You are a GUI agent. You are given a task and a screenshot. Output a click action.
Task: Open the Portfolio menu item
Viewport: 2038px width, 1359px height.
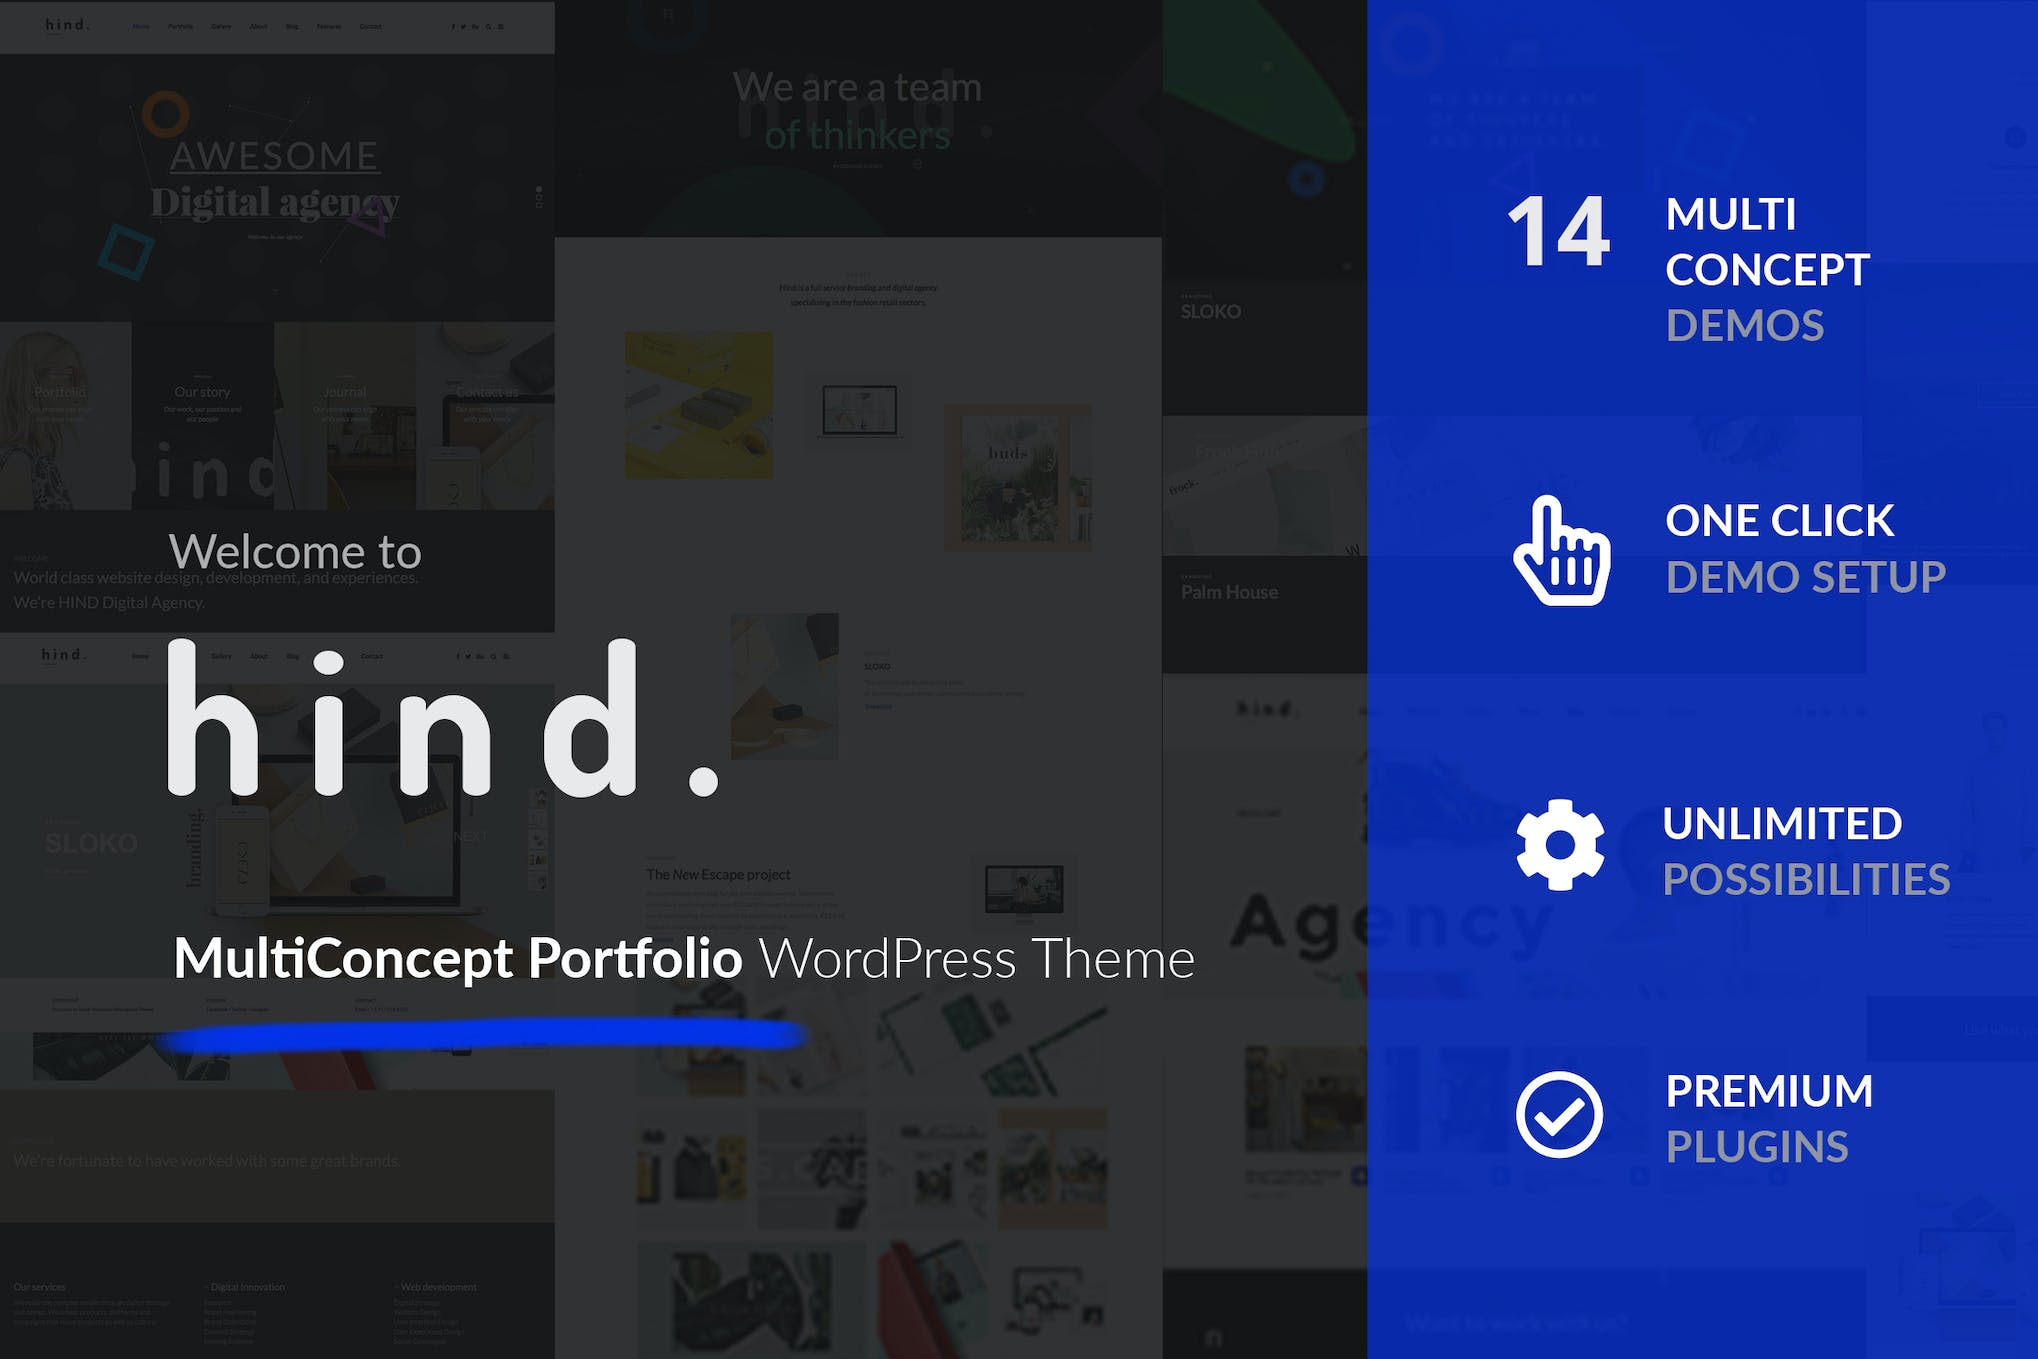tap(183, 27)
